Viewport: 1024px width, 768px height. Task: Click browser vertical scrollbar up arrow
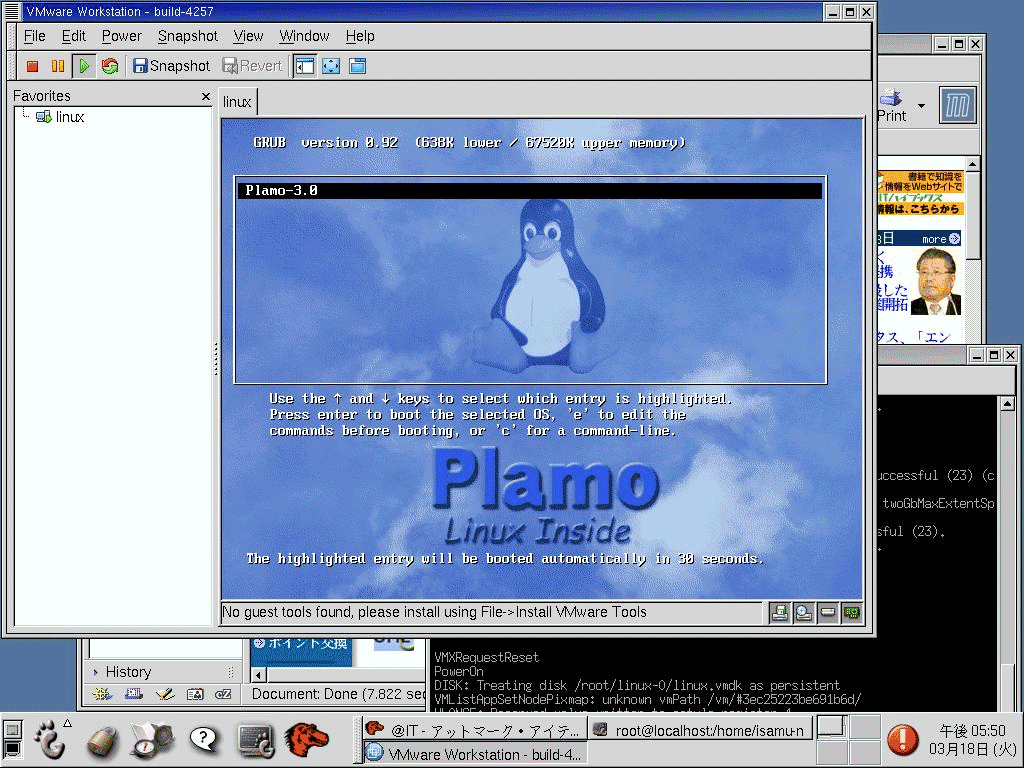(972, 164)
